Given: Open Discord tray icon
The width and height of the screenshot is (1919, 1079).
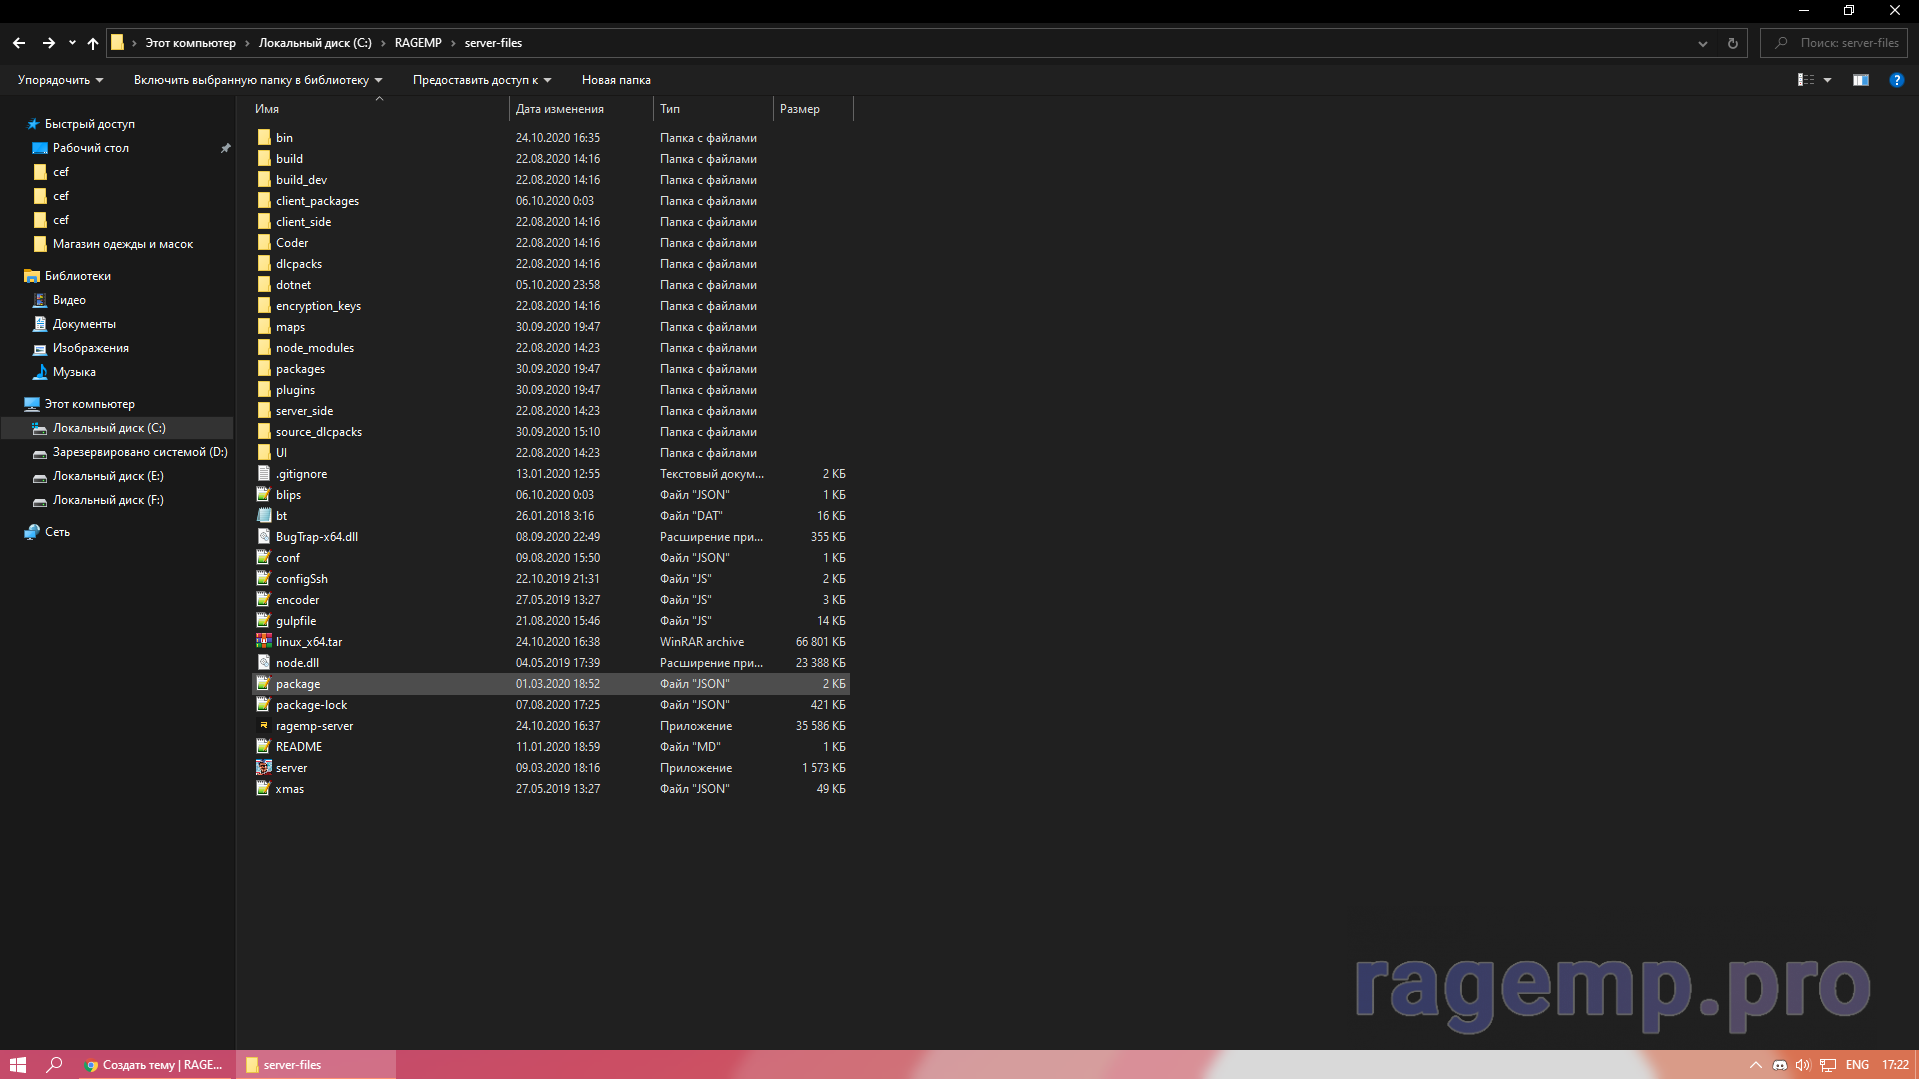Looking at the screenshot, I should [x=1780, y=1064].
